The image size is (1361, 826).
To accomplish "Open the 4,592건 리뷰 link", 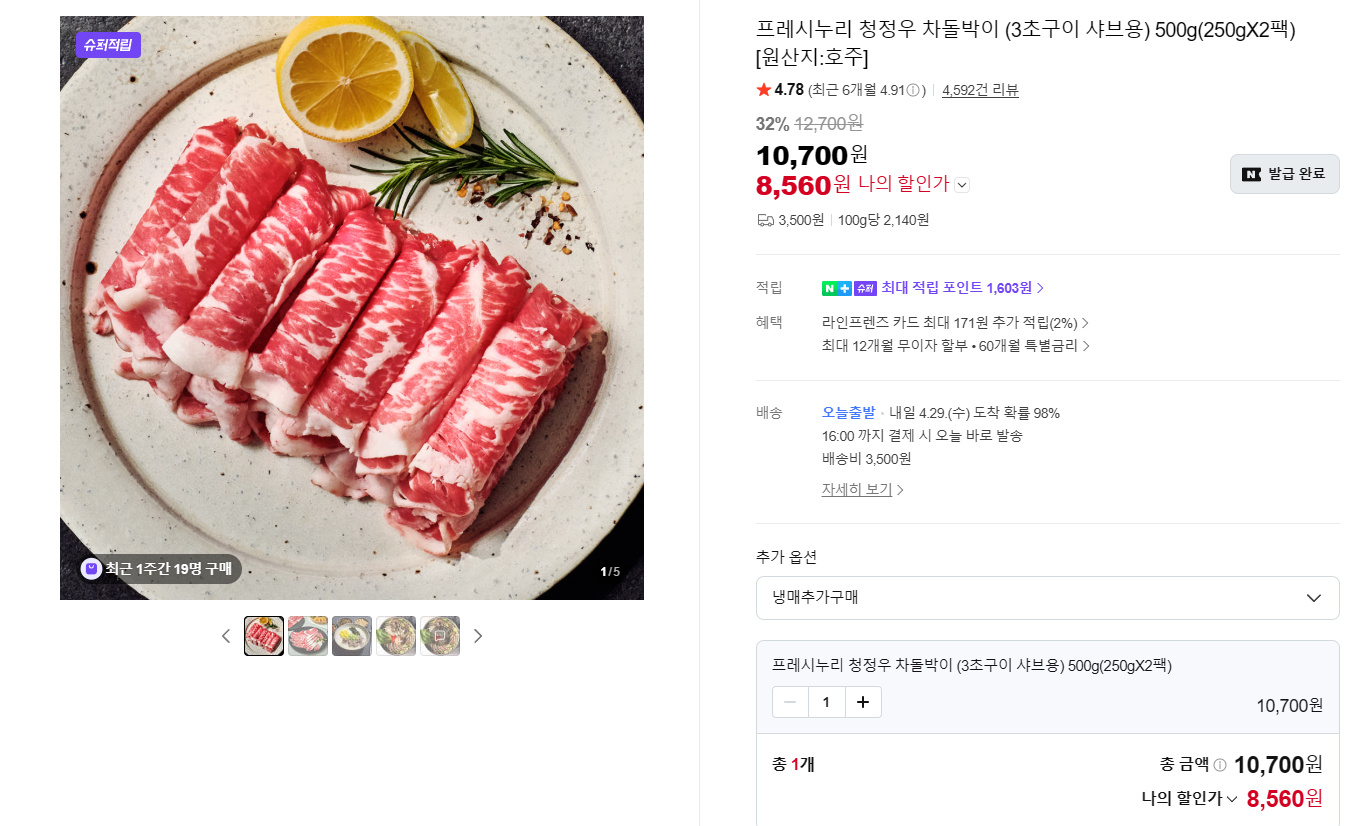I will pyautogui.click(x=980, y=90).
